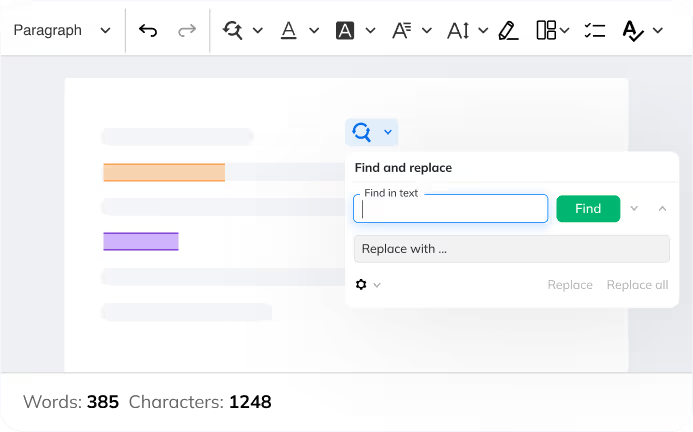Expand the font background color arrow
This screenshot has width=693, height=432.
370,31
